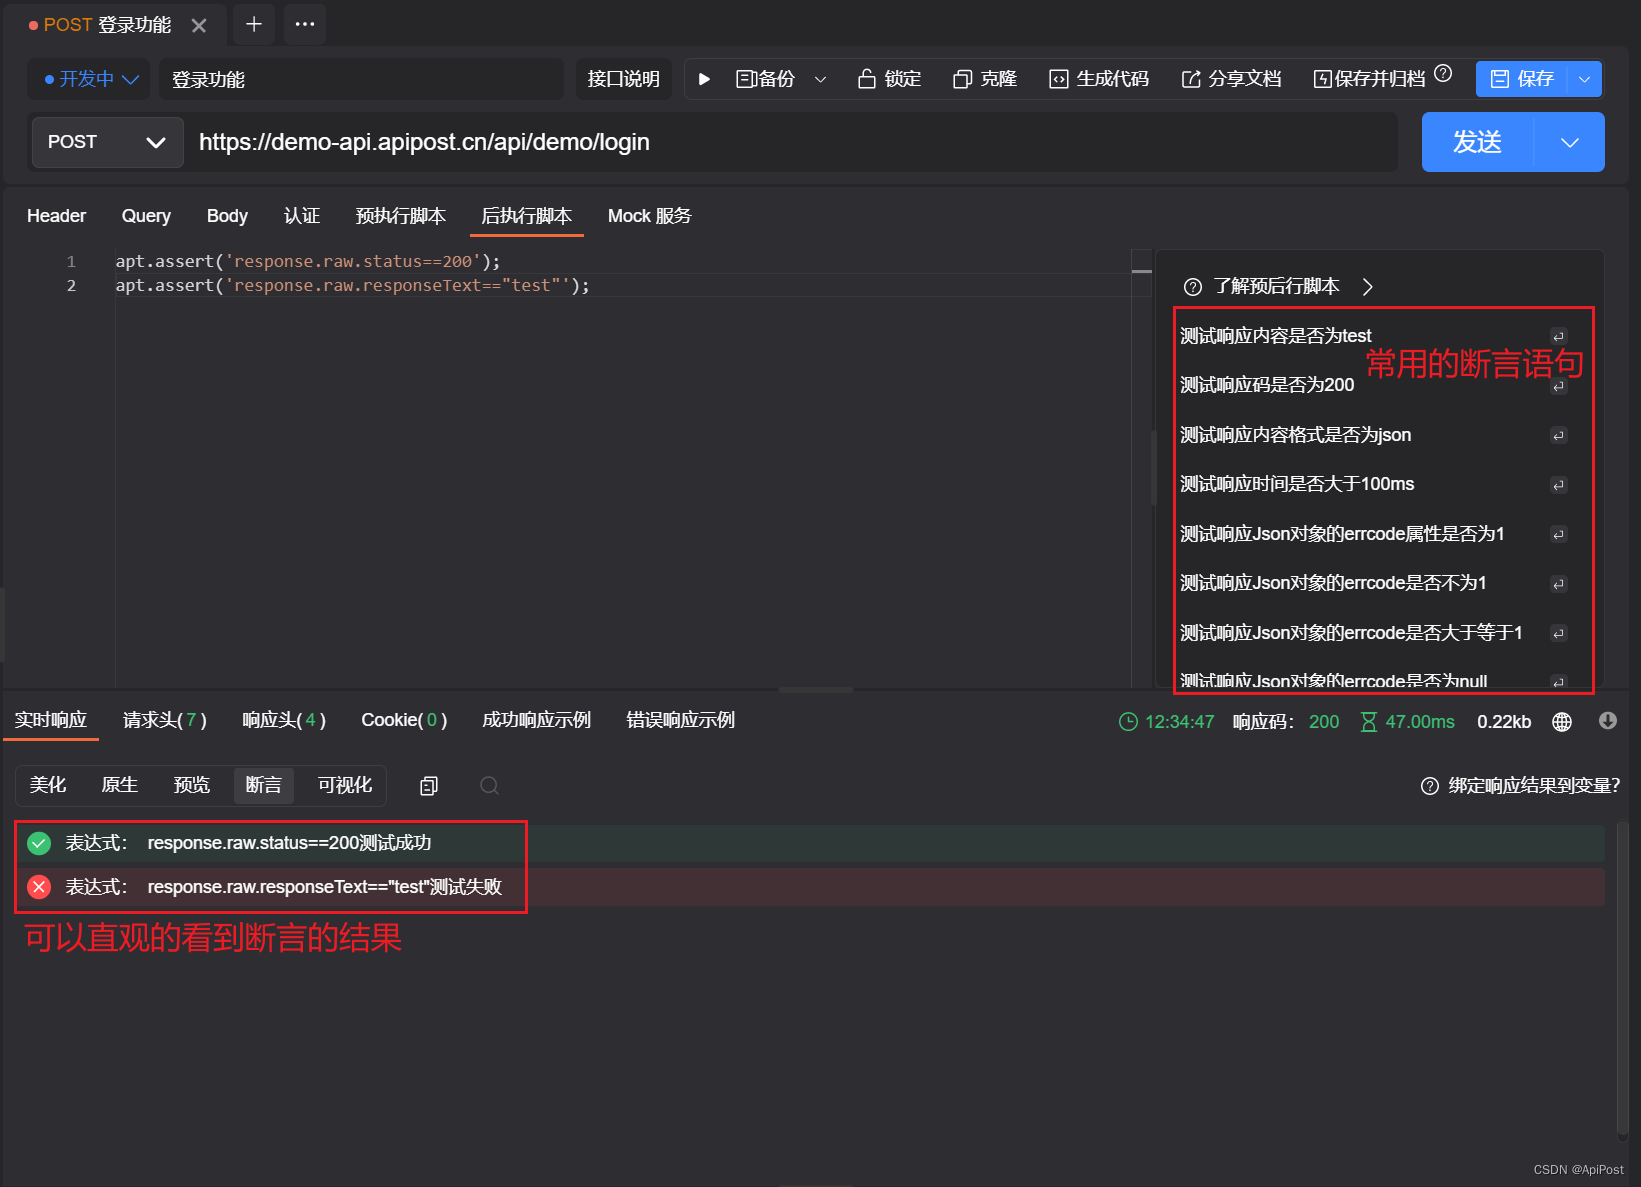This screenshot has height=1187, width=1641.
Task: Open a new request tab with plus
Action: (x=254, y=24)
